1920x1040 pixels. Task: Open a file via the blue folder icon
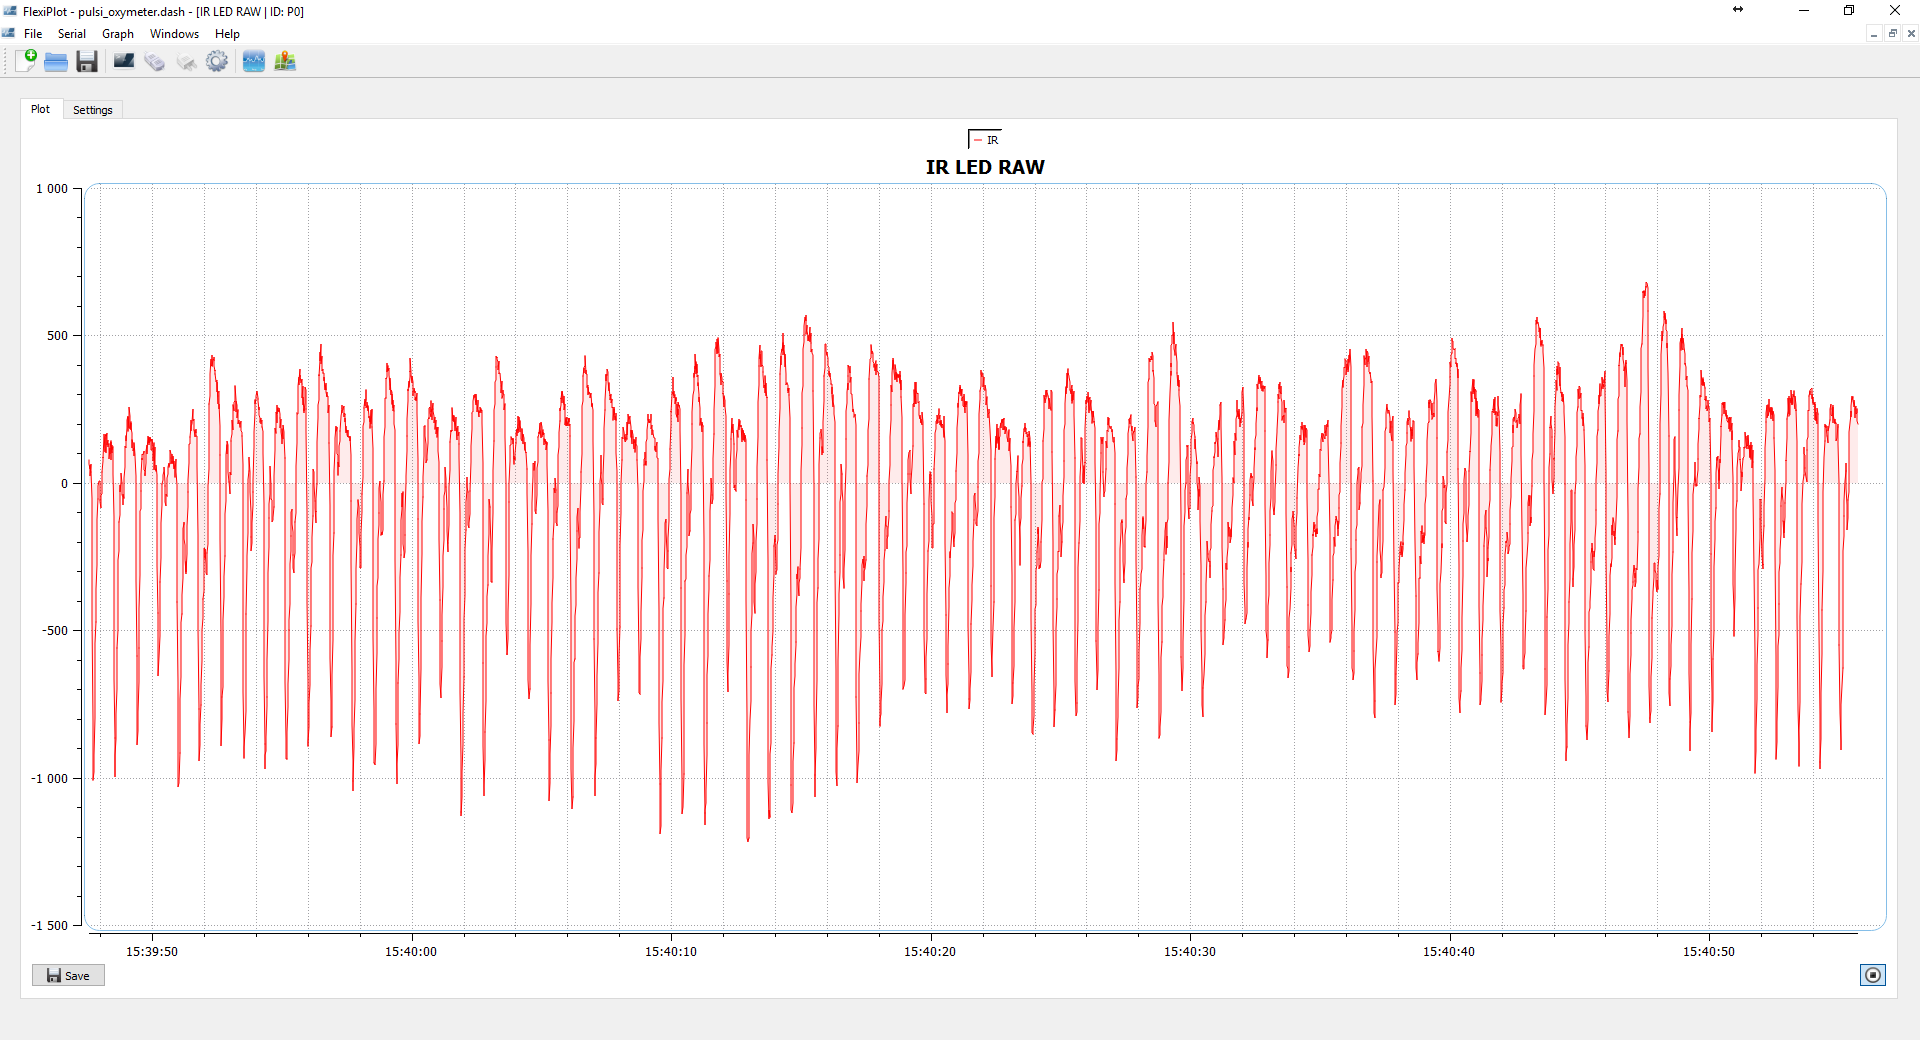pyautogui.click(x=56, y=62)
